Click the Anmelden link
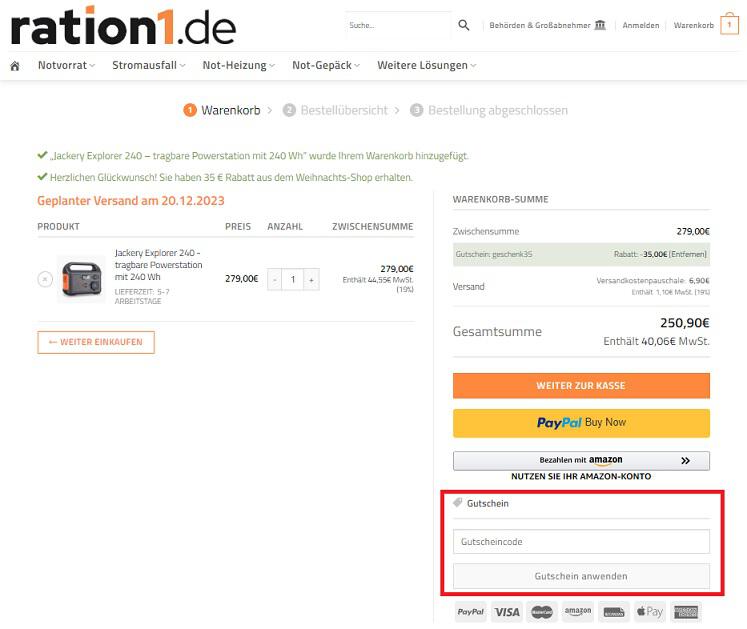Viewport: 747px width, 629px height. click(641, 25)
